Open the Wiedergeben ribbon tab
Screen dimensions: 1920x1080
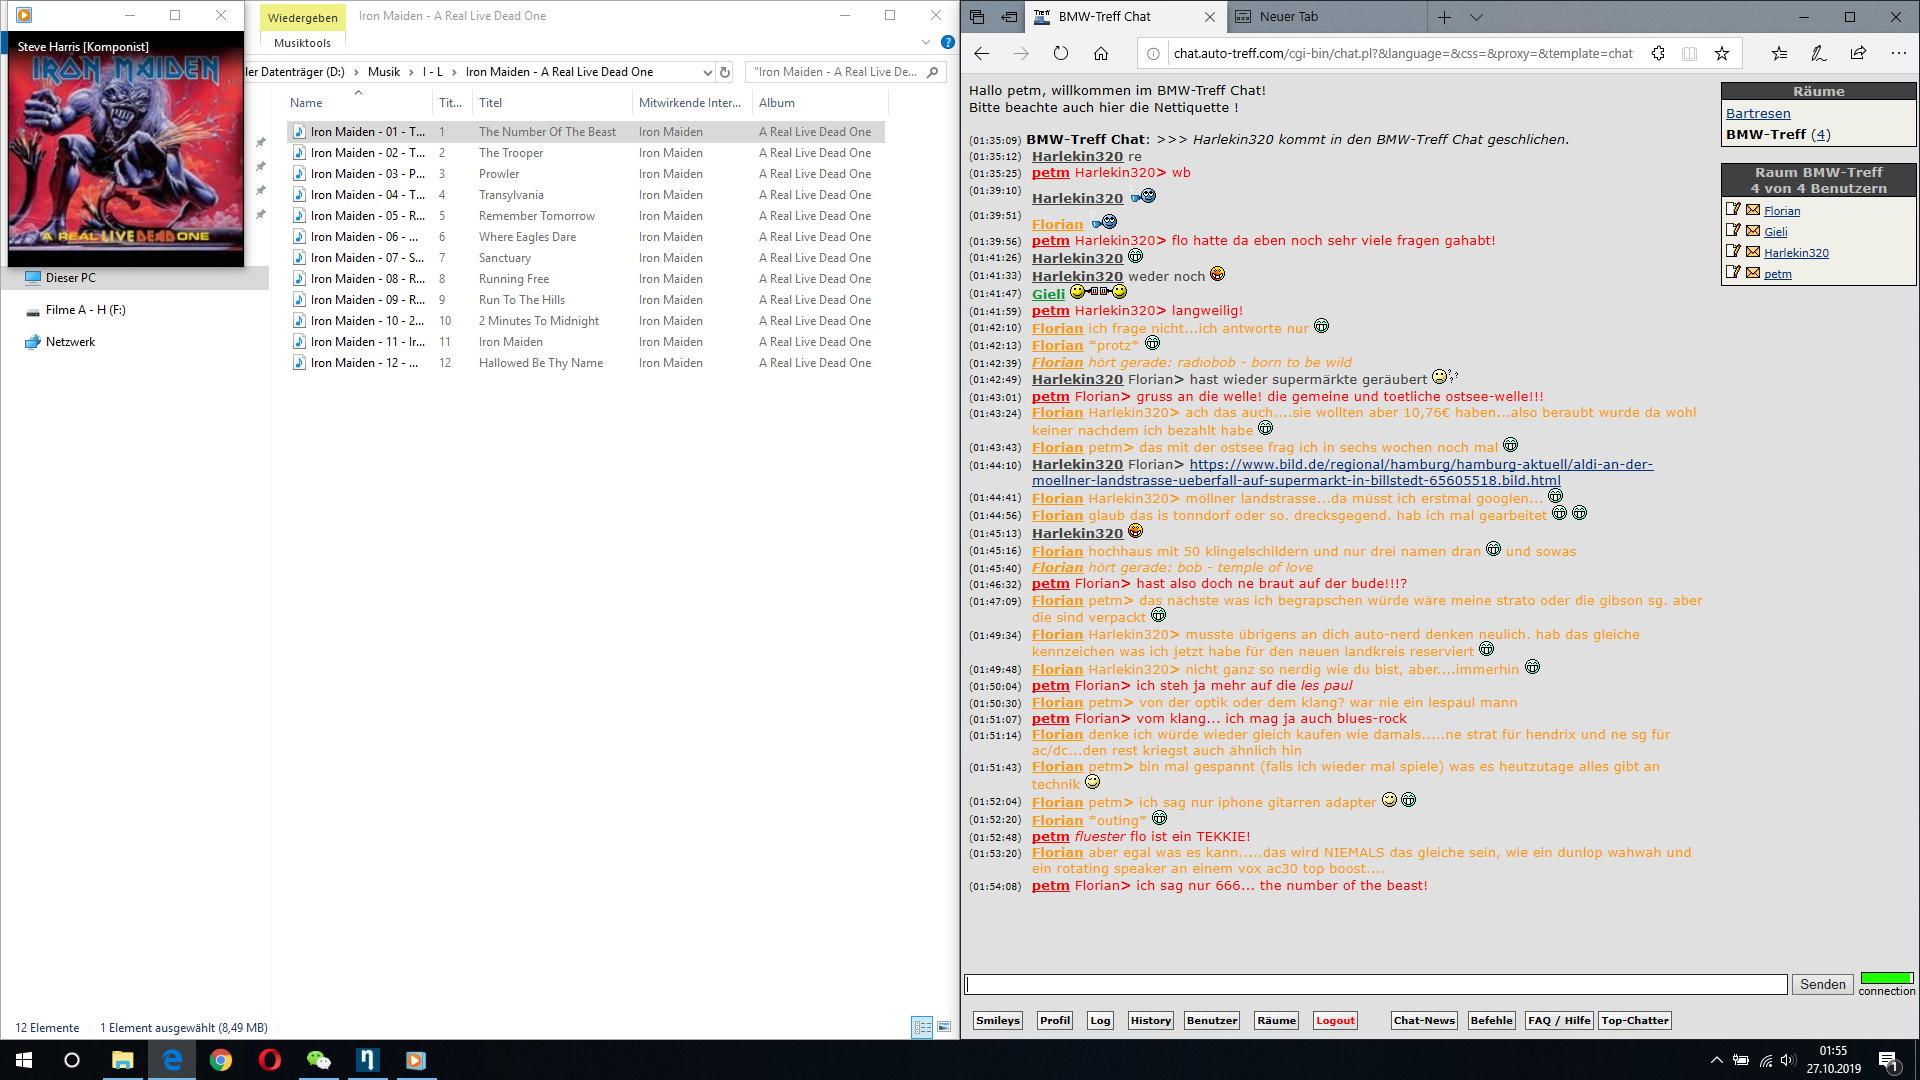302,18
